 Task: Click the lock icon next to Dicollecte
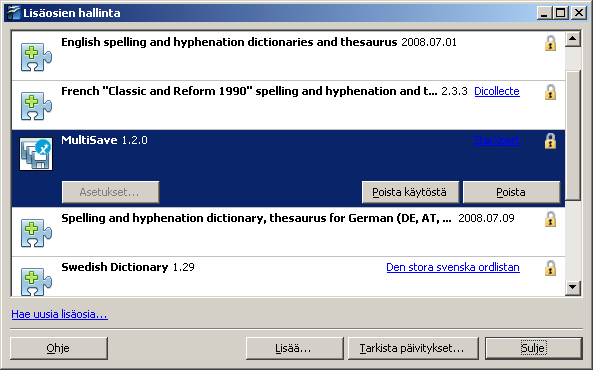[x=550, y=92]
